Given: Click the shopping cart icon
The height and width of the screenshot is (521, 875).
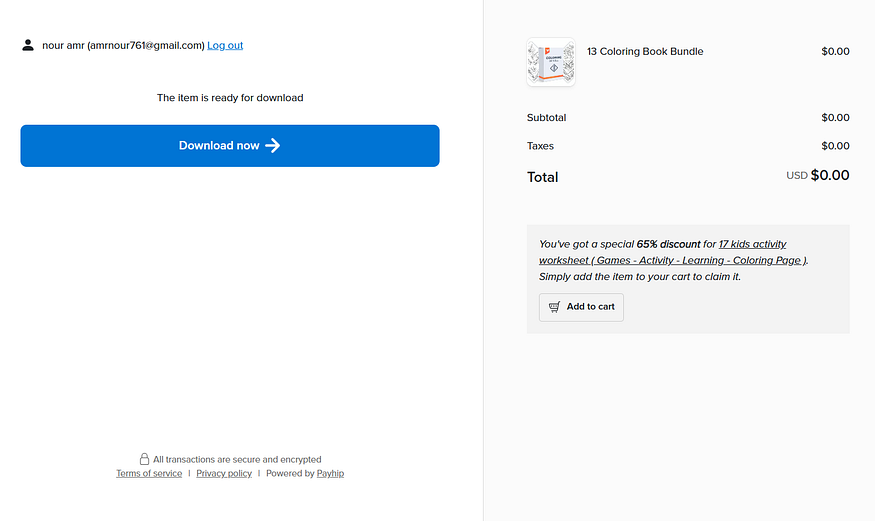Looking at the screenshot, I should click(x=554, y=307).
